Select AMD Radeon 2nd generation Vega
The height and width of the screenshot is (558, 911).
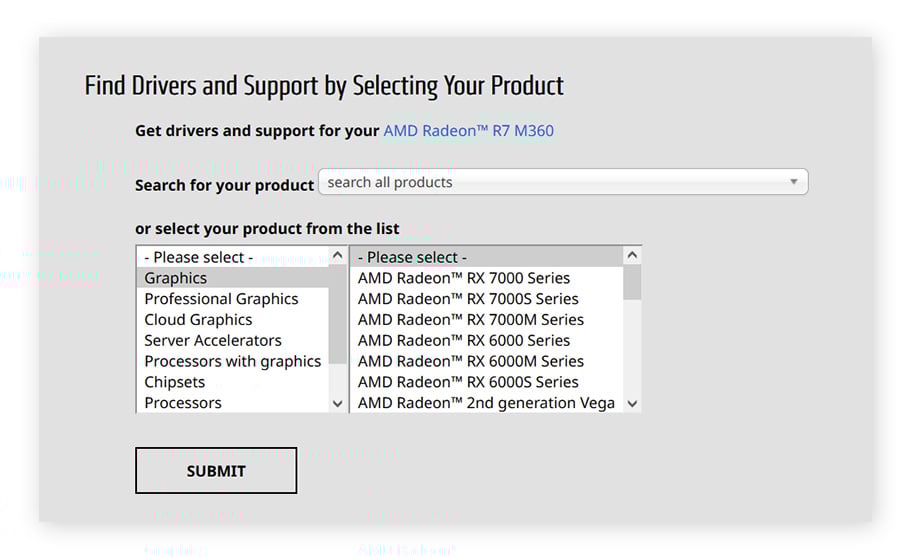487,403
